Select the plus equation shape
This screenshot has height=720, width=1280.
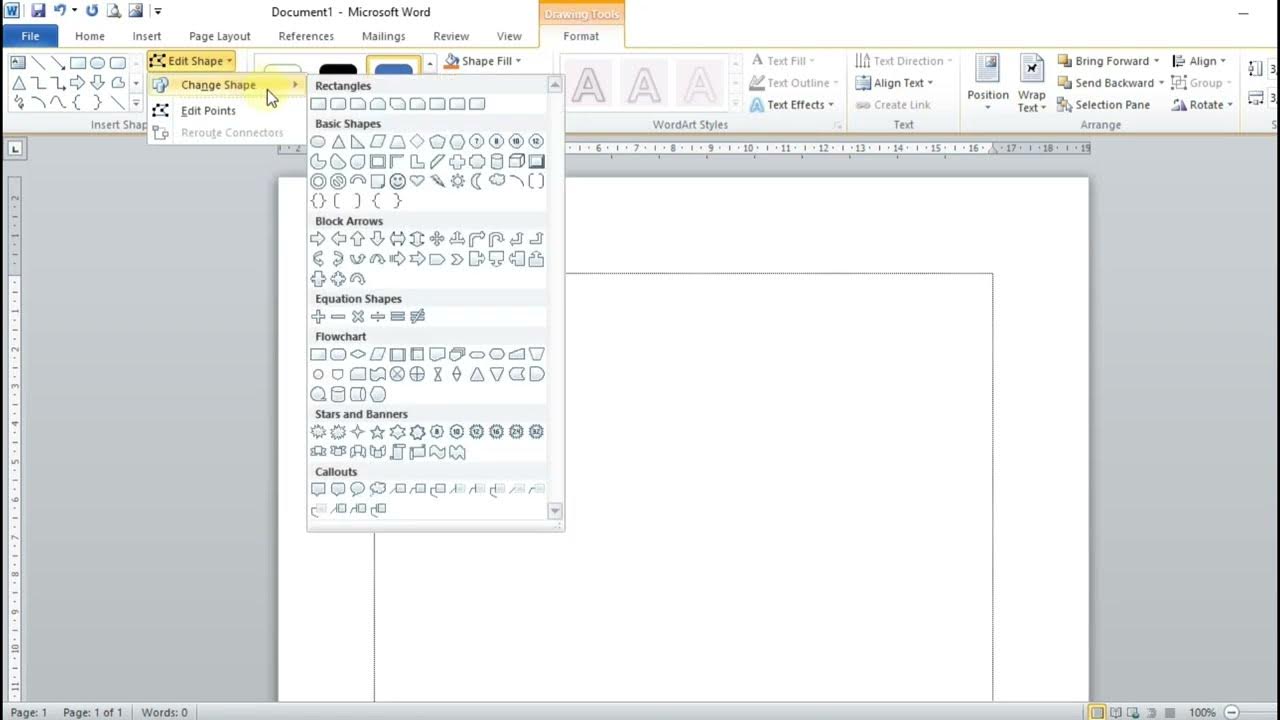318,316
